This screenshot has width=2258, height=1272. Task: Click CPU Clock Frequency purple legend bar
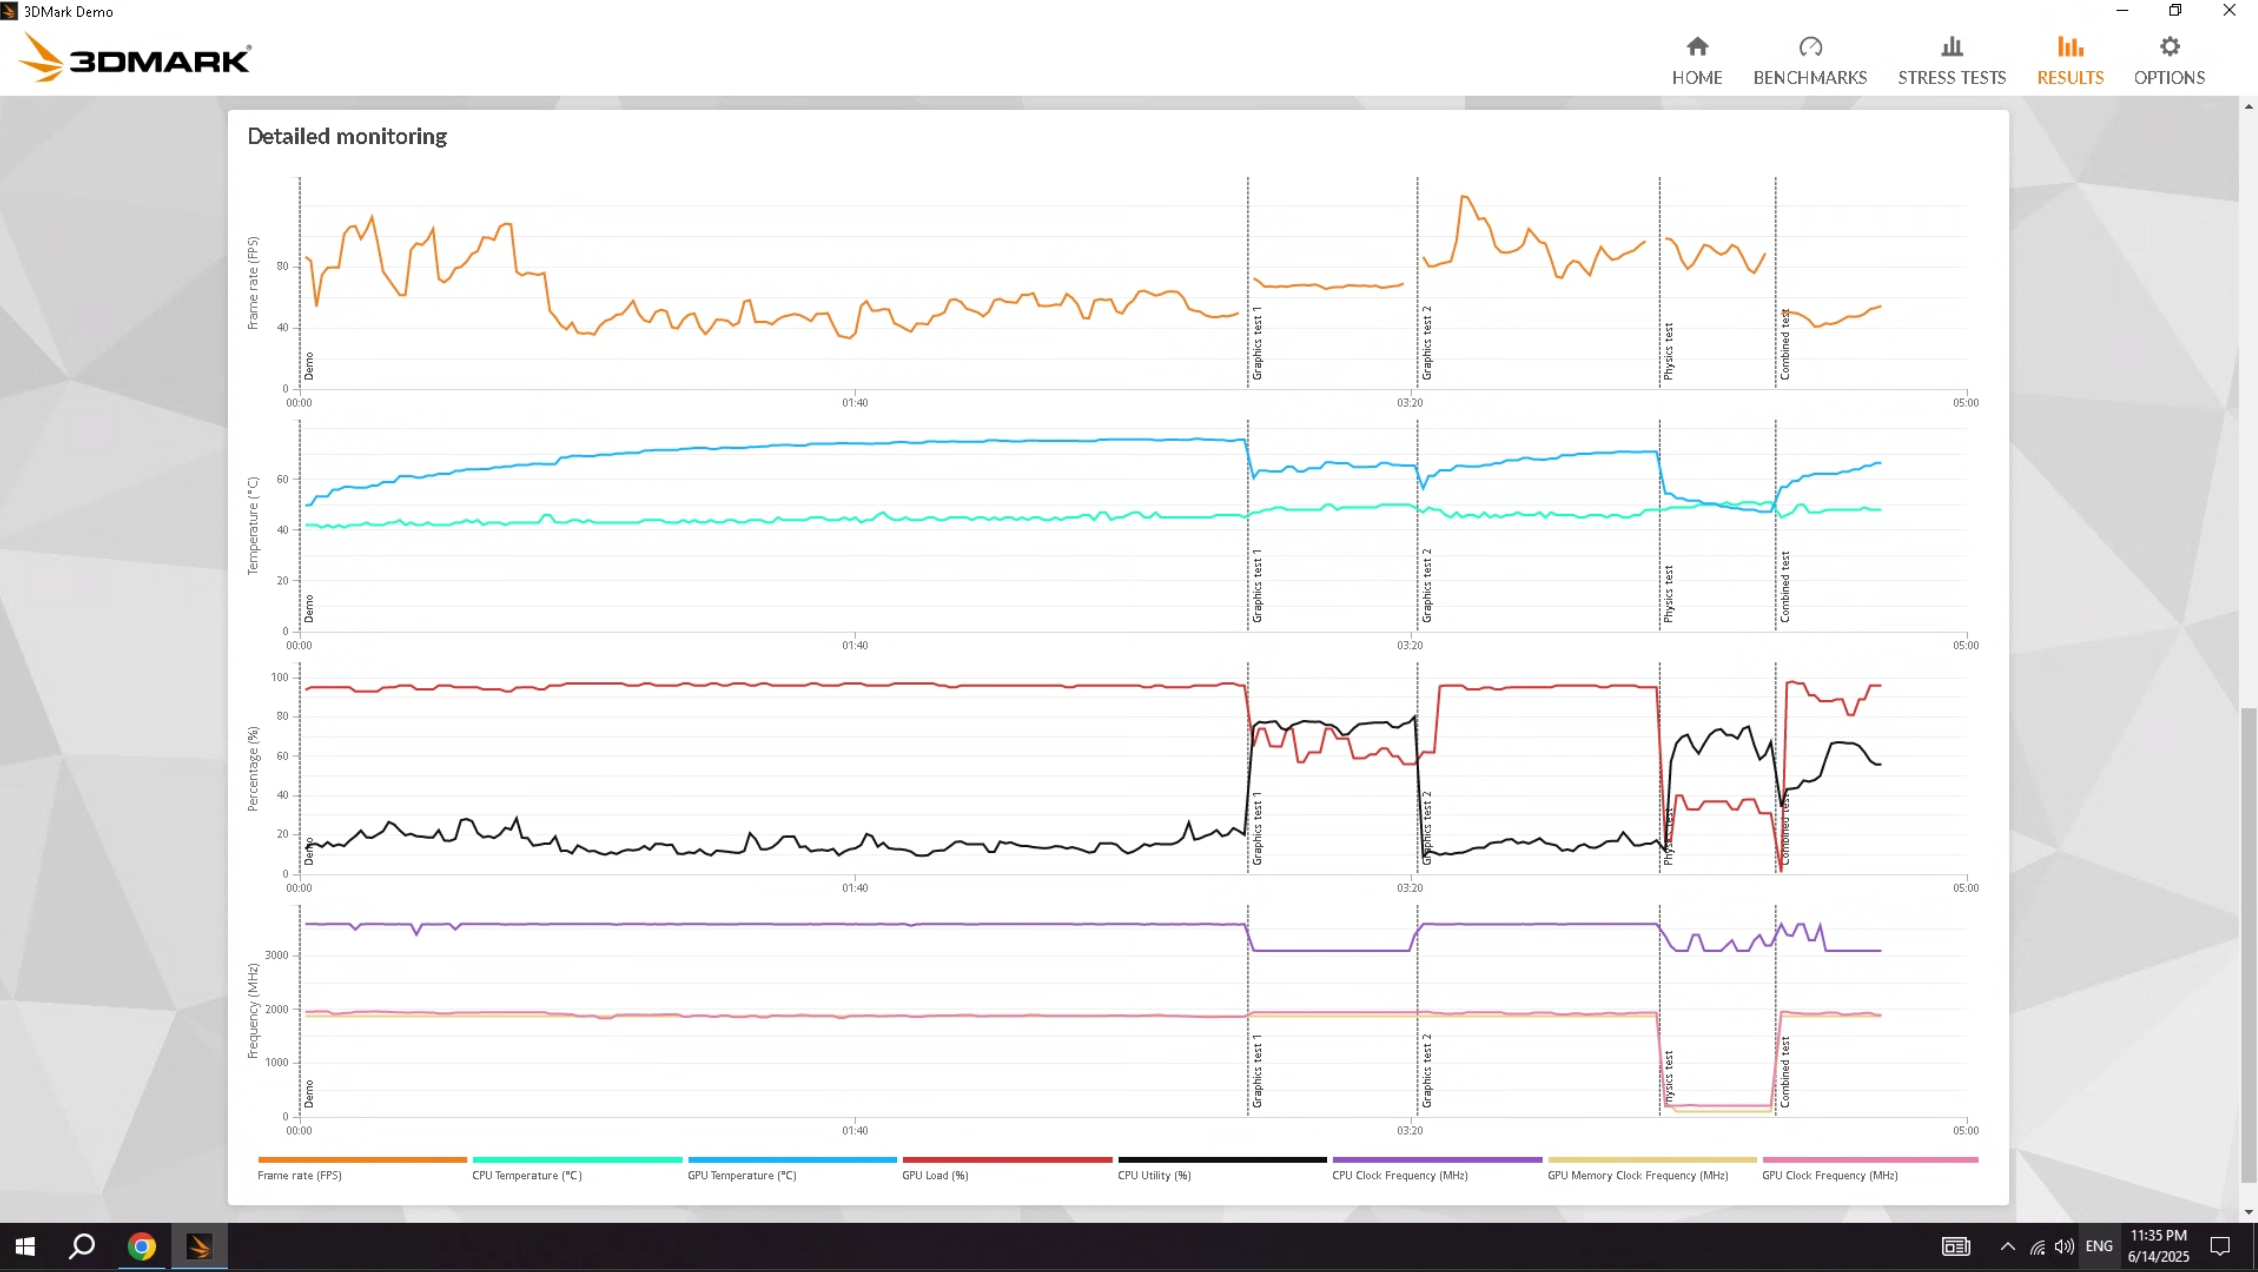coord(1437,1160)
